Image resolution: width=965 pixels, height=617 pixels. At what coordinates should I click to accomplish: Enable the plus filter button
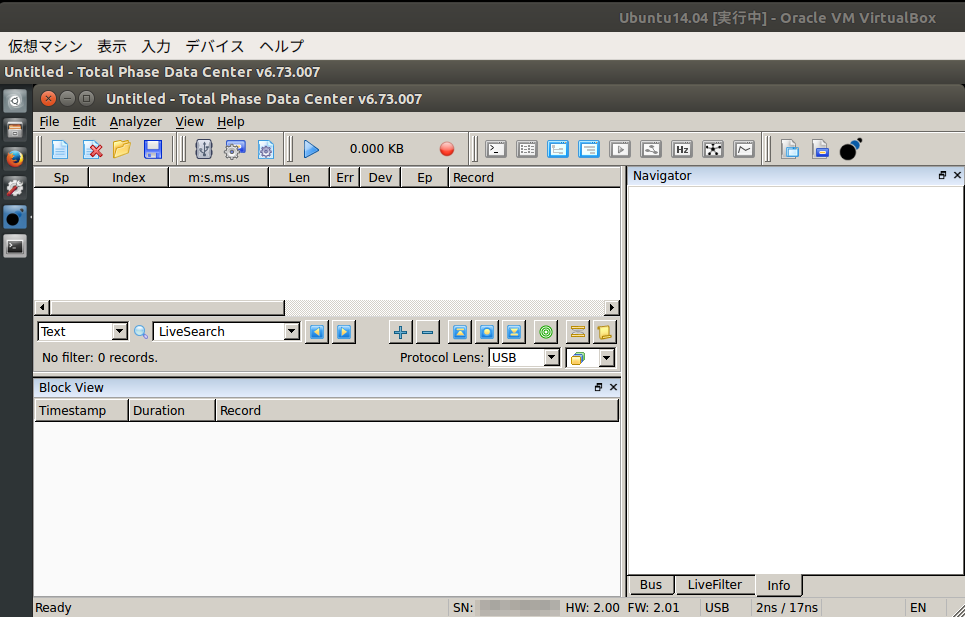click(x=400, y=331)
